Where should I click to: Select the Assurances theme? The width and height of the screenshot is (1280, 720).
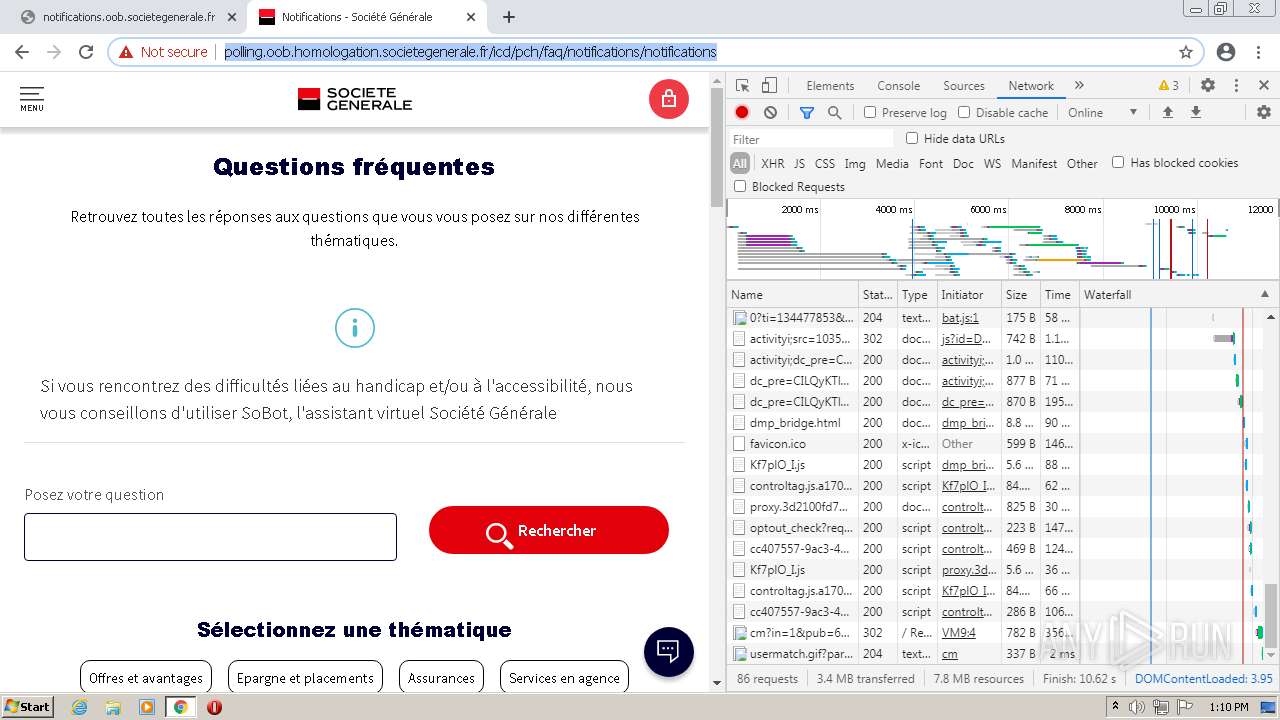coord(441,677)
